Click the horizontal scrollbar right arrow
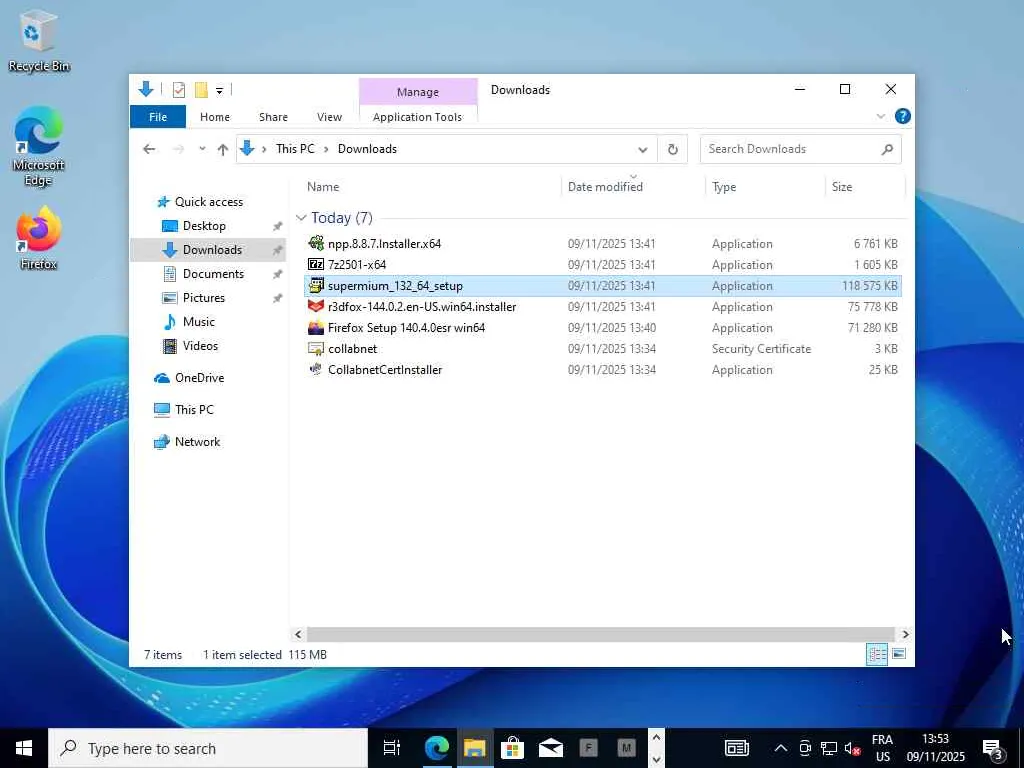Image resolution: width=1024 pixels, height=768 pixels. 905,634
